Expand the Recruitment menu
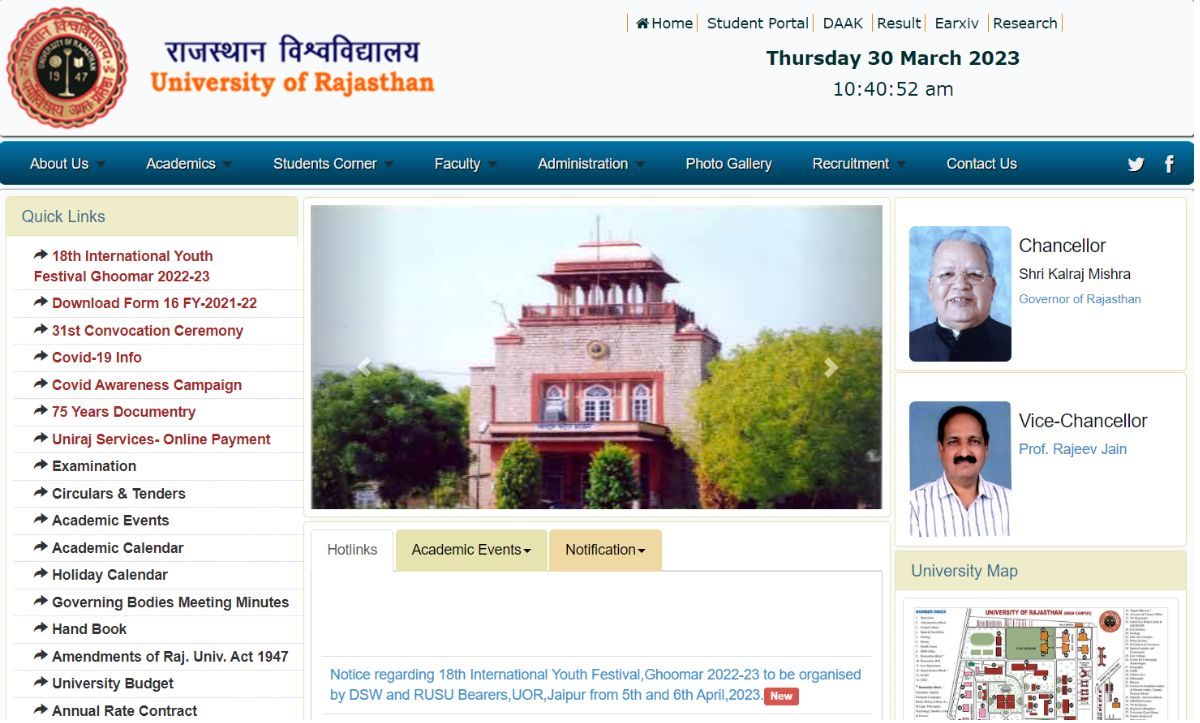 click(x=859, y=164)
